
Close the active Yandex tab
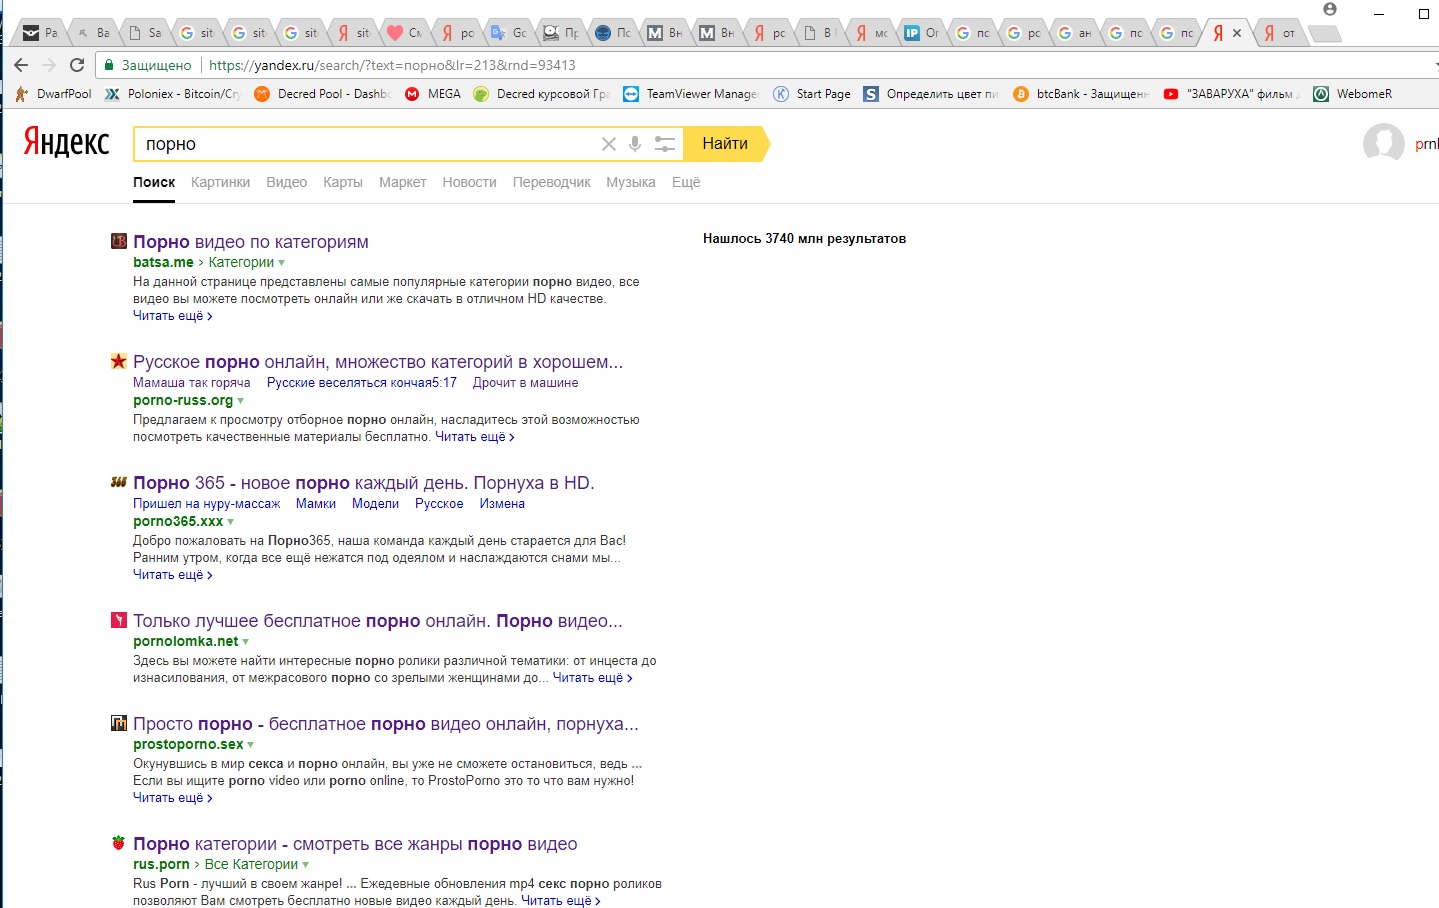[x=1237, y=33]
